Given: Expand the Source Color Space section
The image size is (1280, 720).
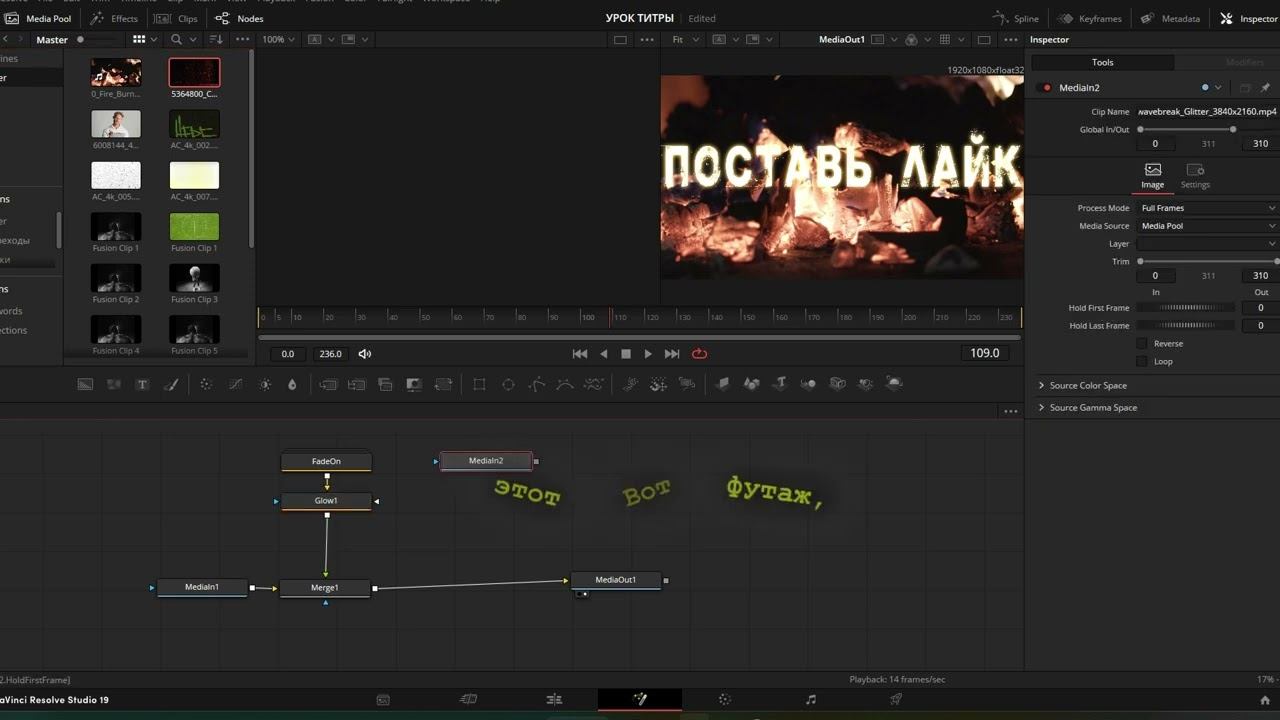Looking at the screenshot, I should 1087,386.
